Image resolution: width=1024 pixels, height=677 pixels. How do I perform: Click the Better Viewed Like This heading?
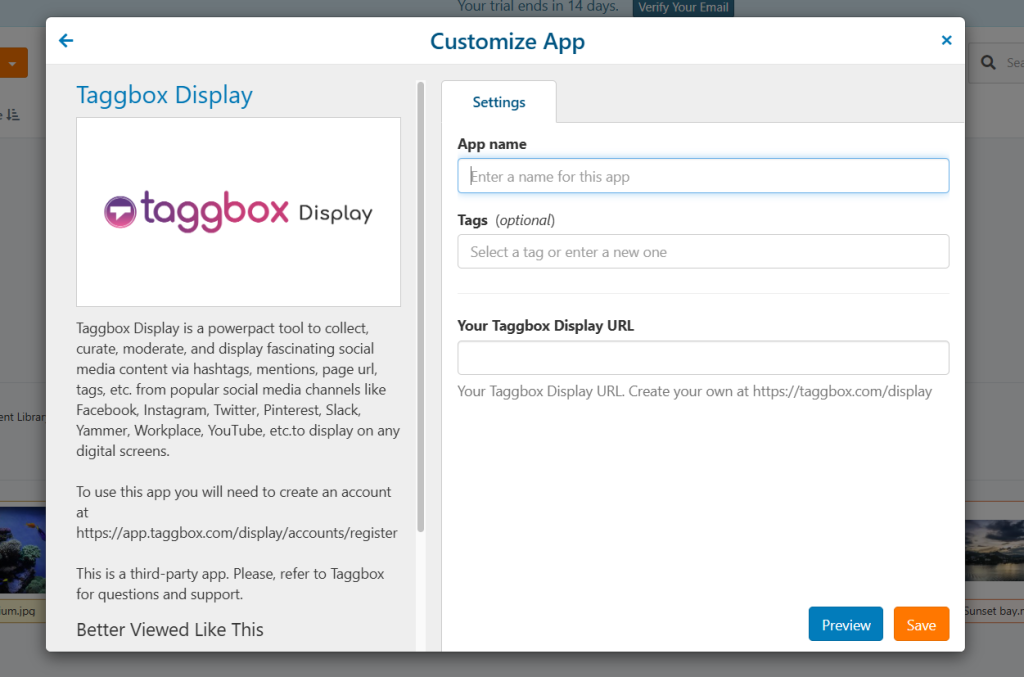click(170, 630)
